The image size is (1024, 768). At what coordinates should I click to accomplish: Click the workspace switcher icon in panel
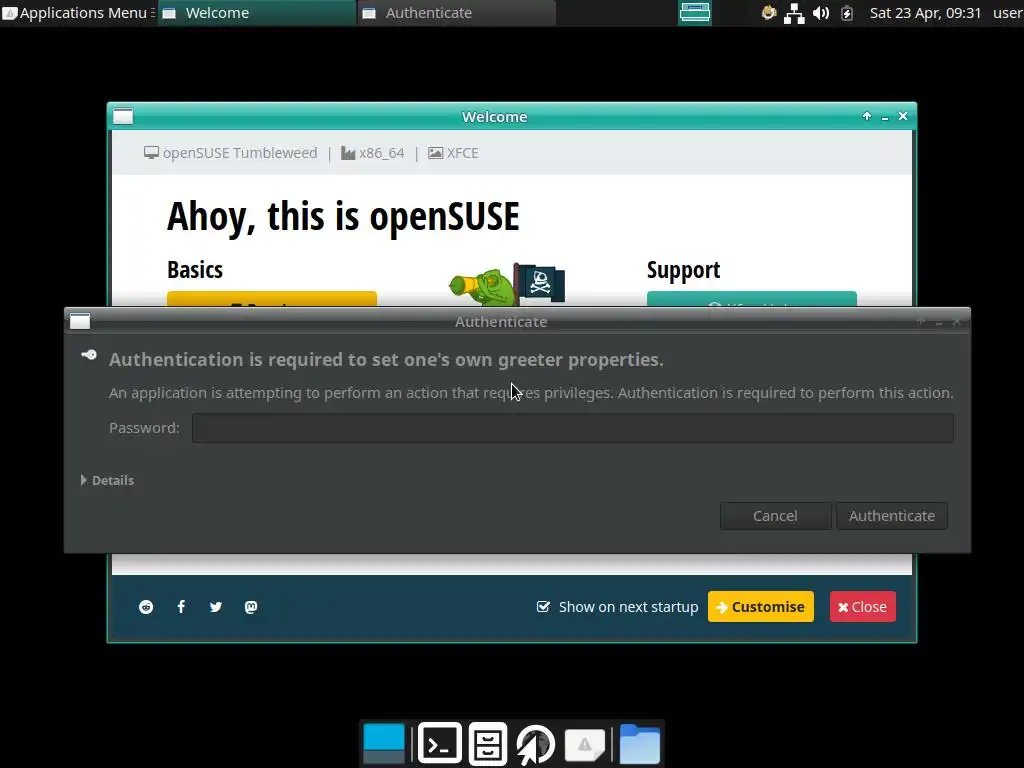click(x=694, y=12)
